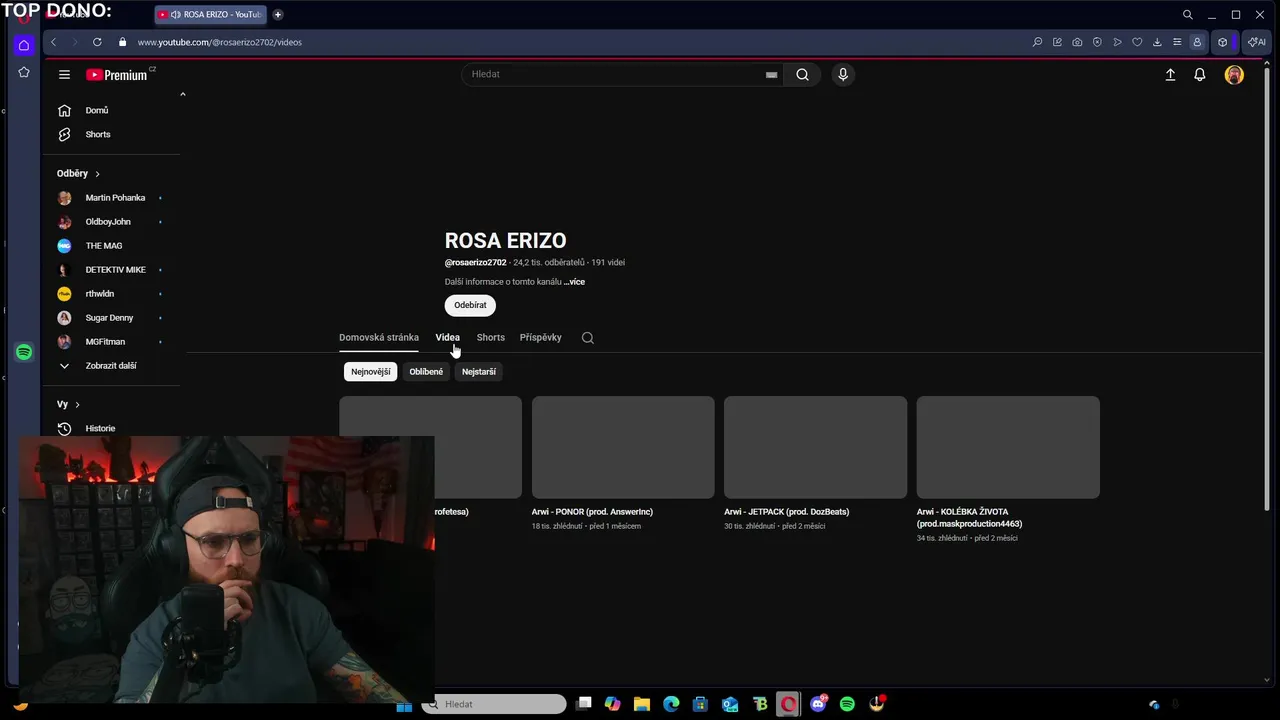
Task: Click the PONOR video thumbnail
Action: click(x=623, y=447)
